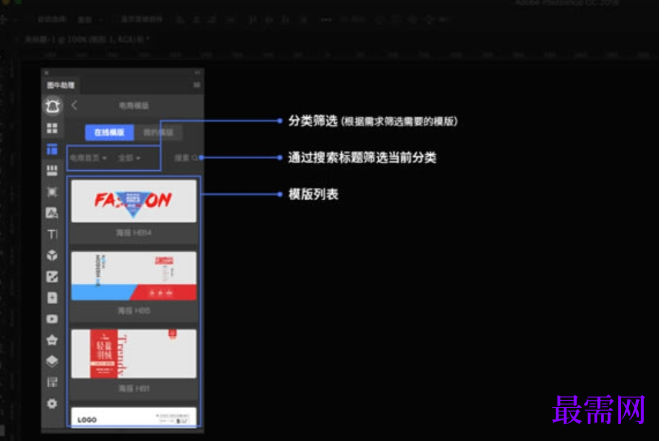Open the module rows icon below template icon
This screenshot has width=664, height=441.
click(52, 170)
